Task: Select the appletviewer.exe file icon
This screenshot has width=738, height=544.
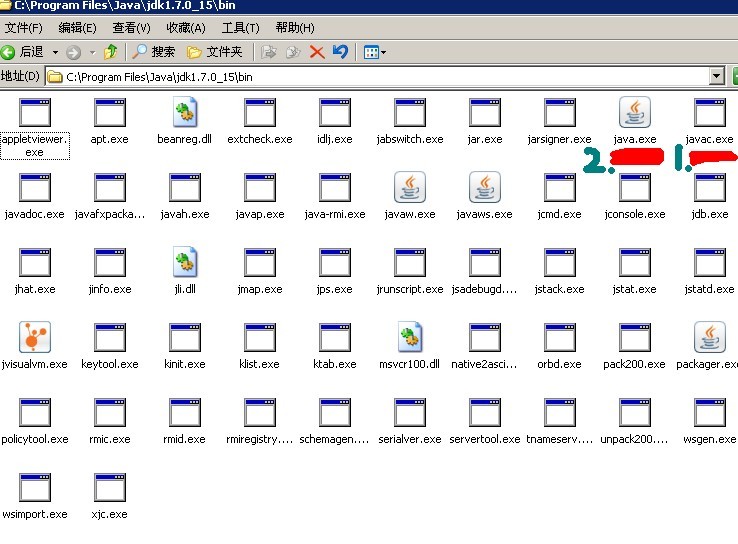Action: click(x=34, y=112)
